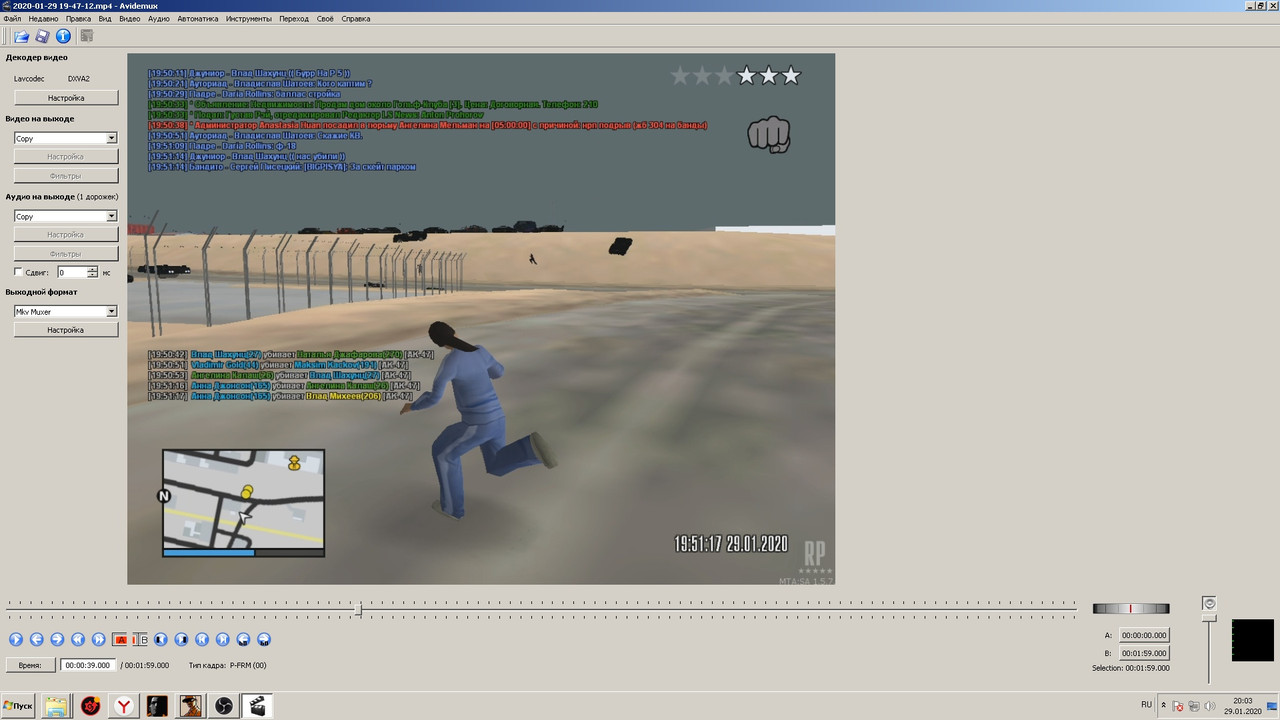Click output format Настройка button
The height and width of the screenshot is (720, 1280).
tap(66, 330)
